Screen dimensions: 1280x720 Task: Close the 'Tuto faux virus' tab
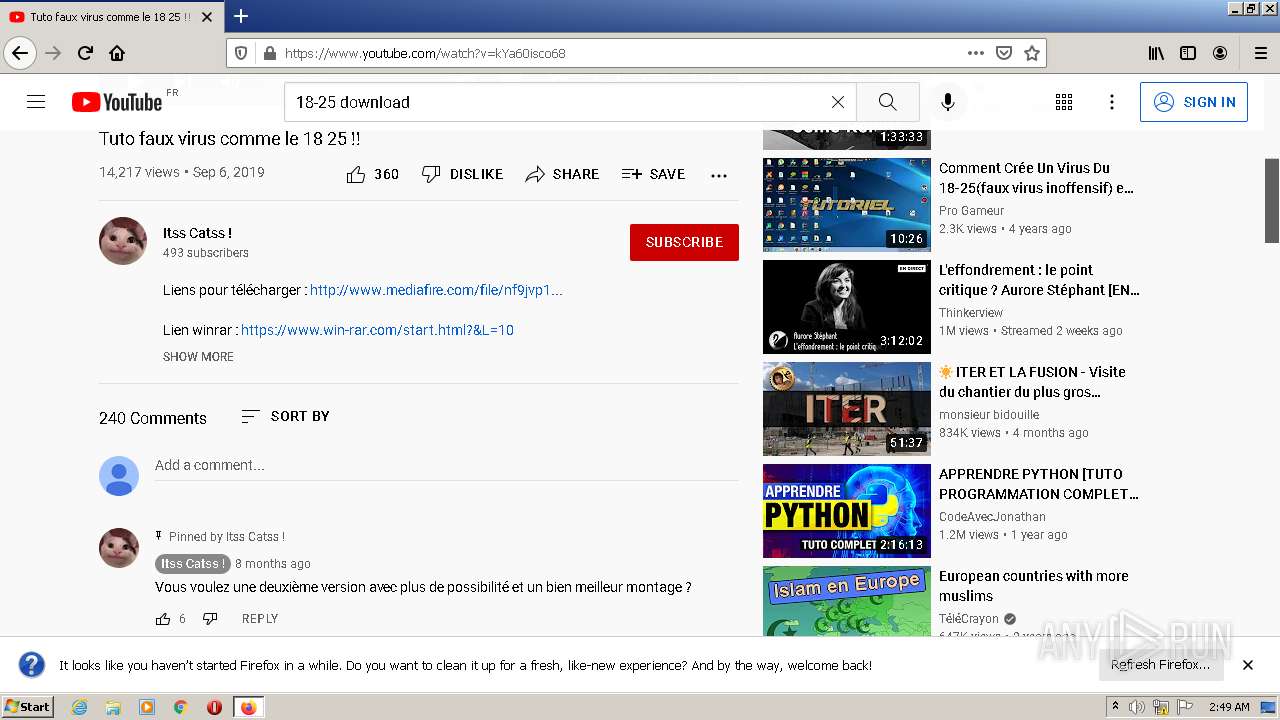[207, 17]
